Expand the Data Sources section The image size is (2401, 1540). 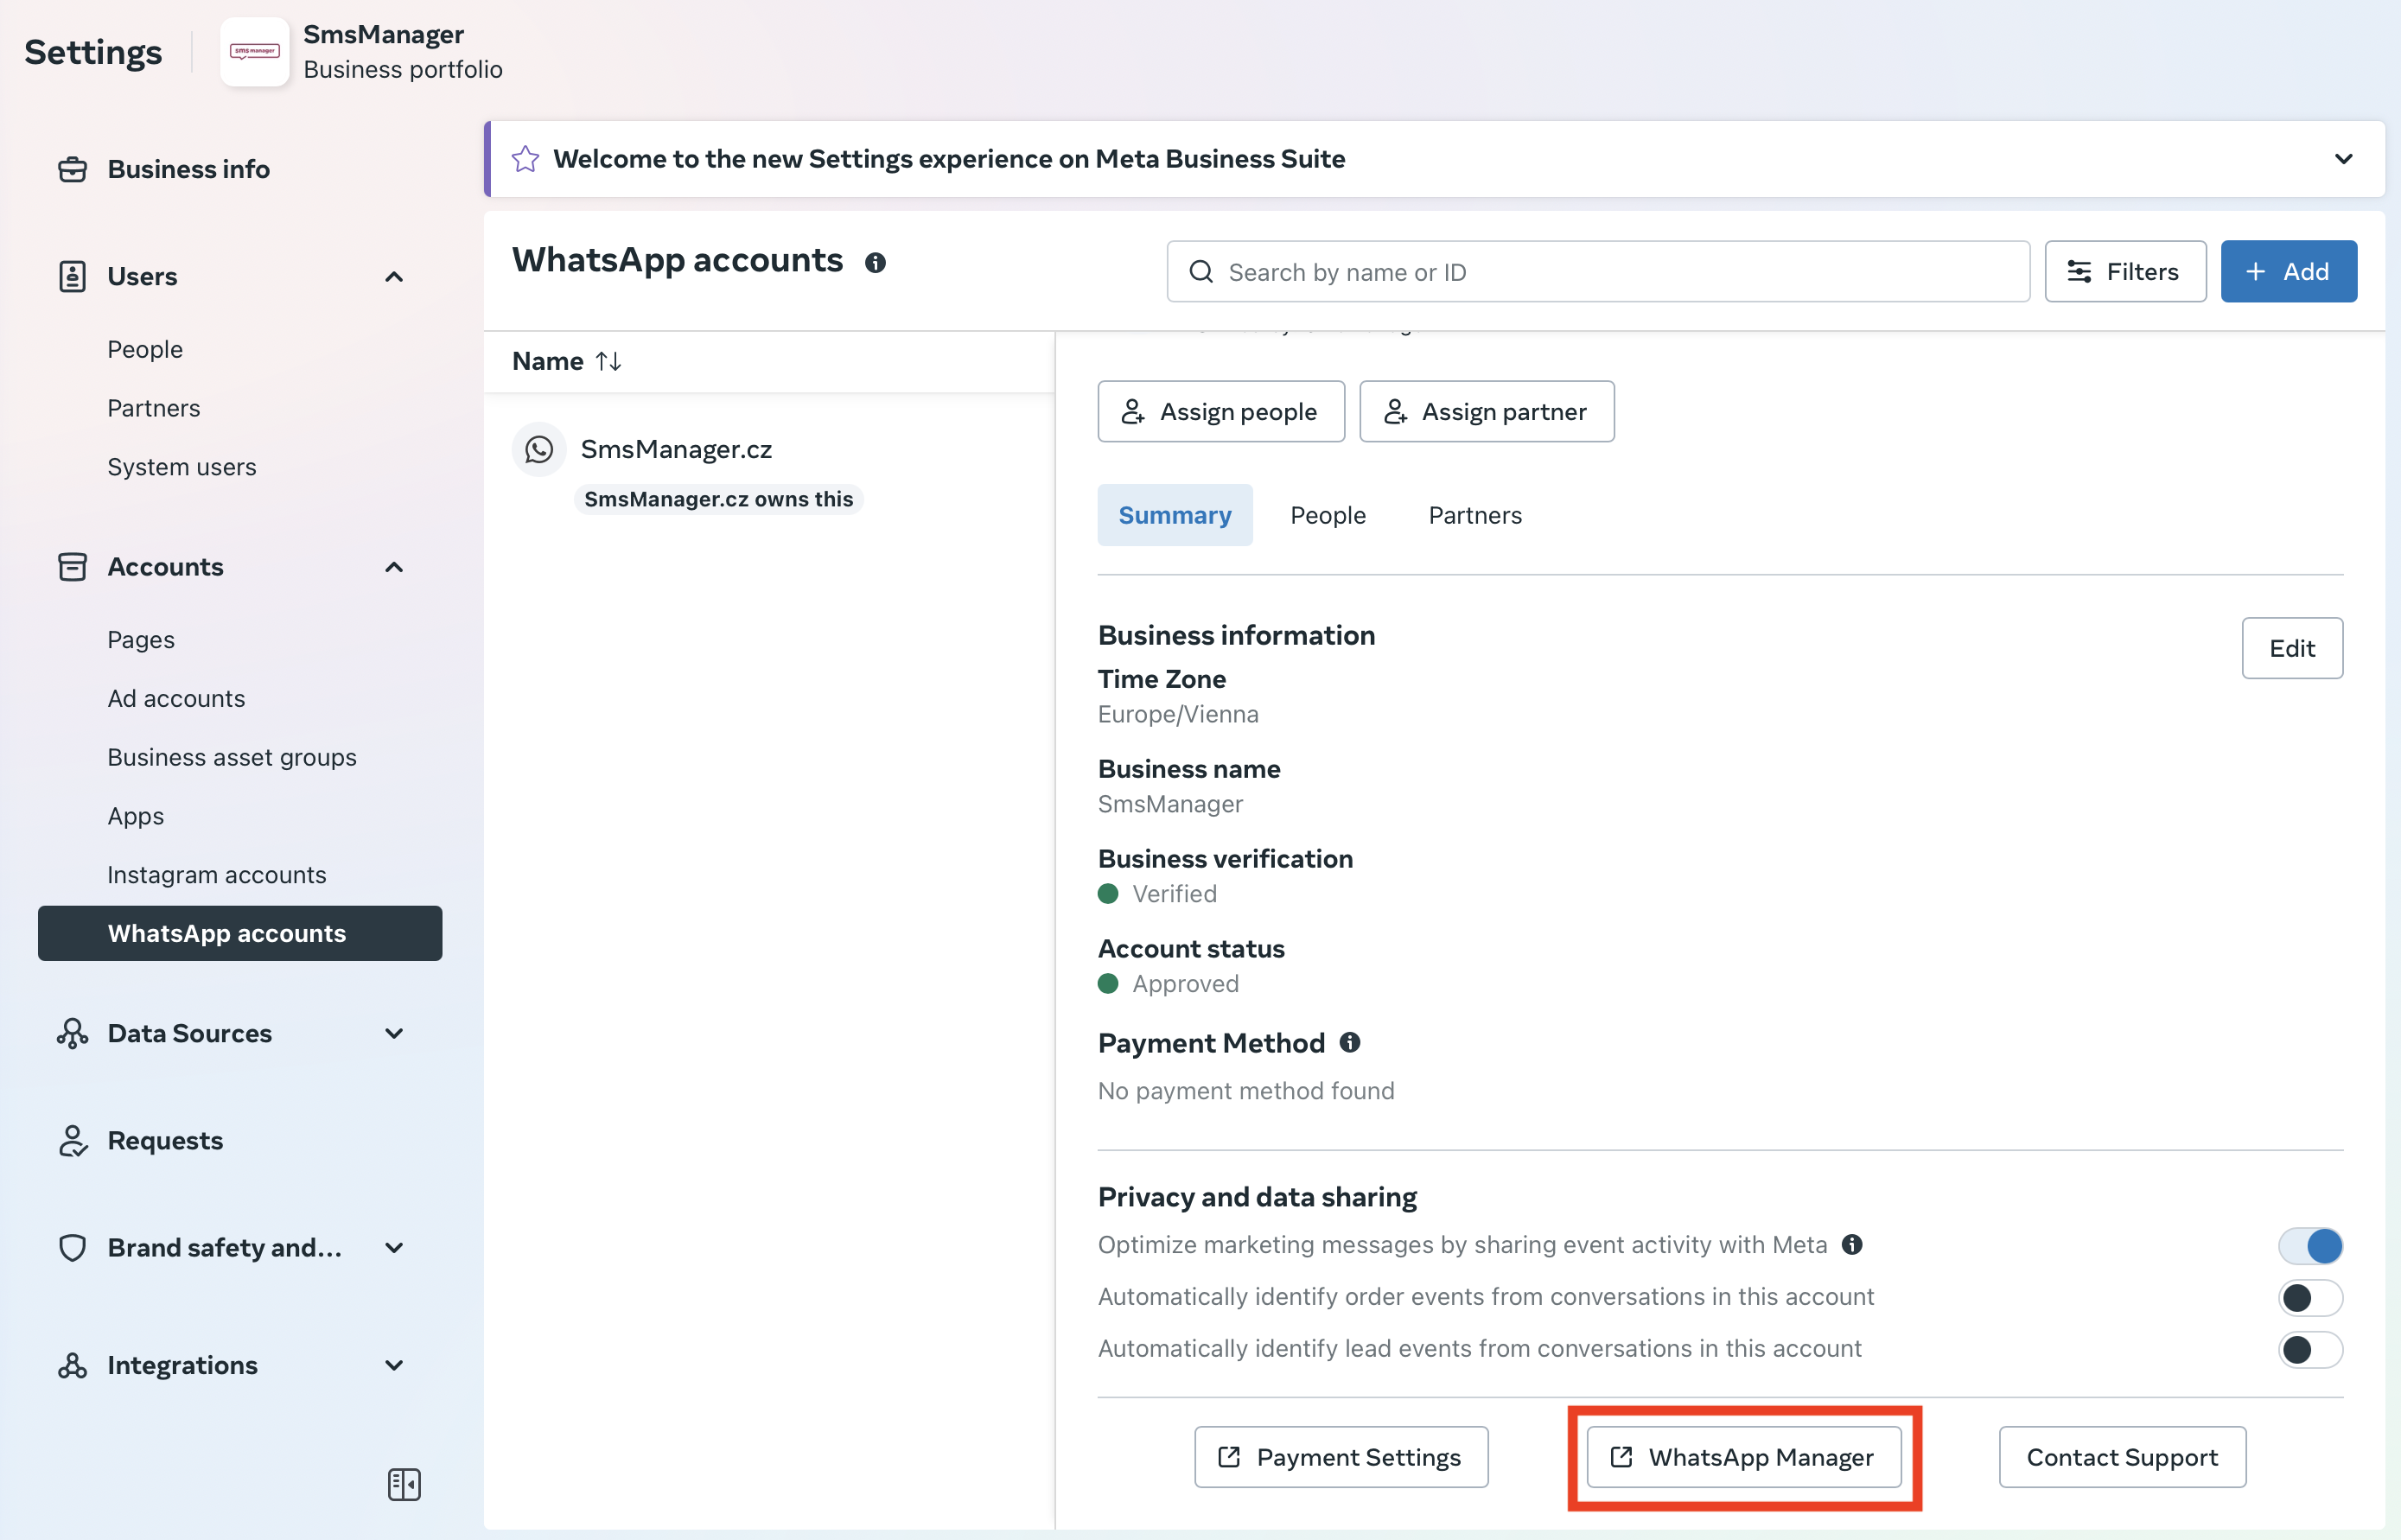pyautogui.click(x=394, y=1033)
